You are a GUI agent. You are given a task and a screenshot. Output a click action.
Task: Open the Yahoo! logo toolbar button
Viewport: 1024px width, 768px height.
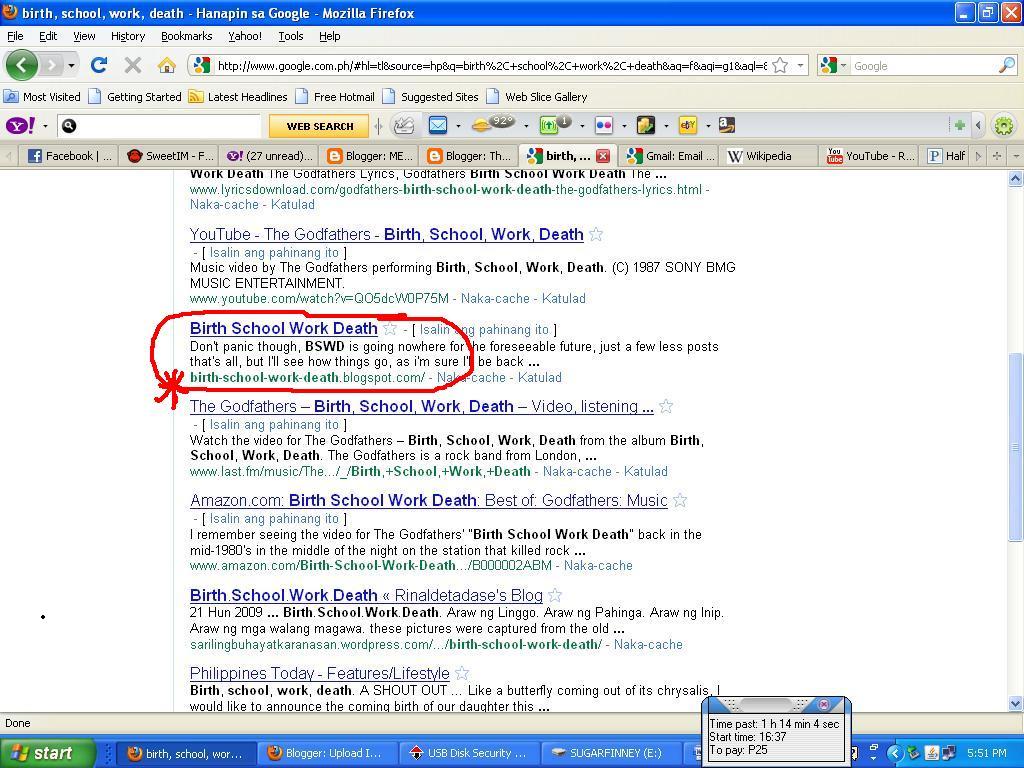21,125
